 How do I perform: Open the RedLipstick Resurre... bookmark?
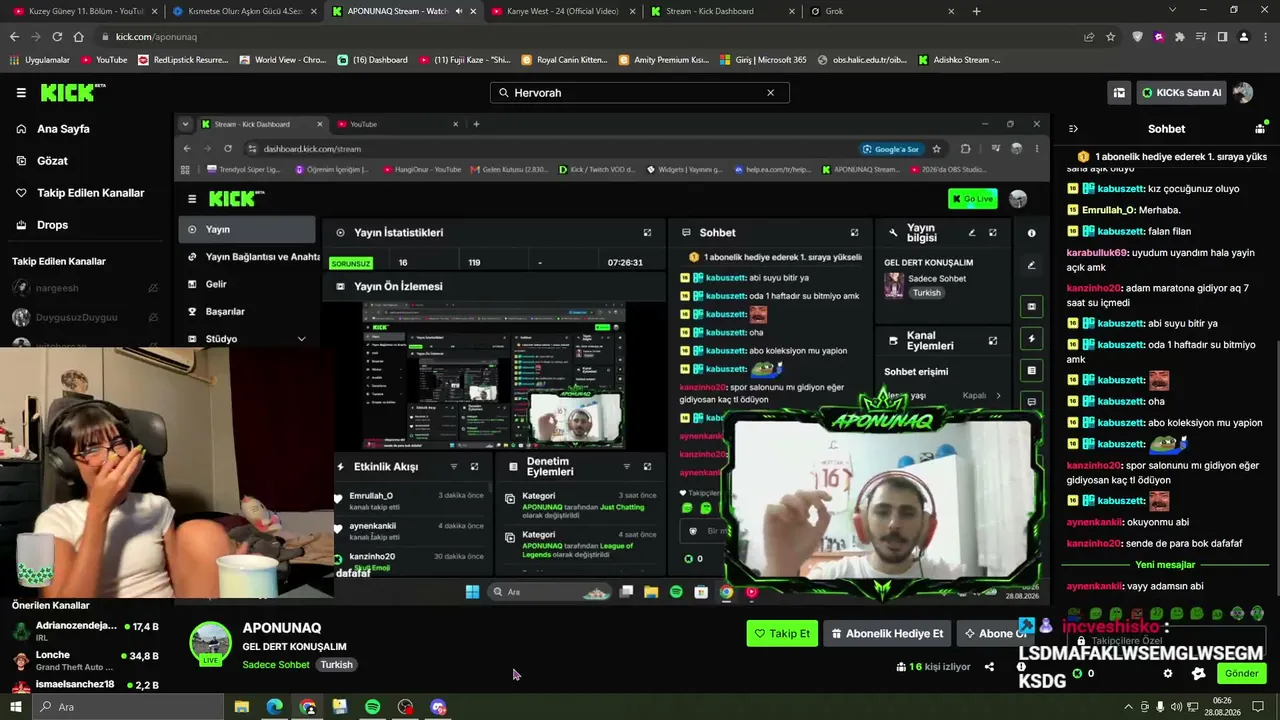pos(183,60)
